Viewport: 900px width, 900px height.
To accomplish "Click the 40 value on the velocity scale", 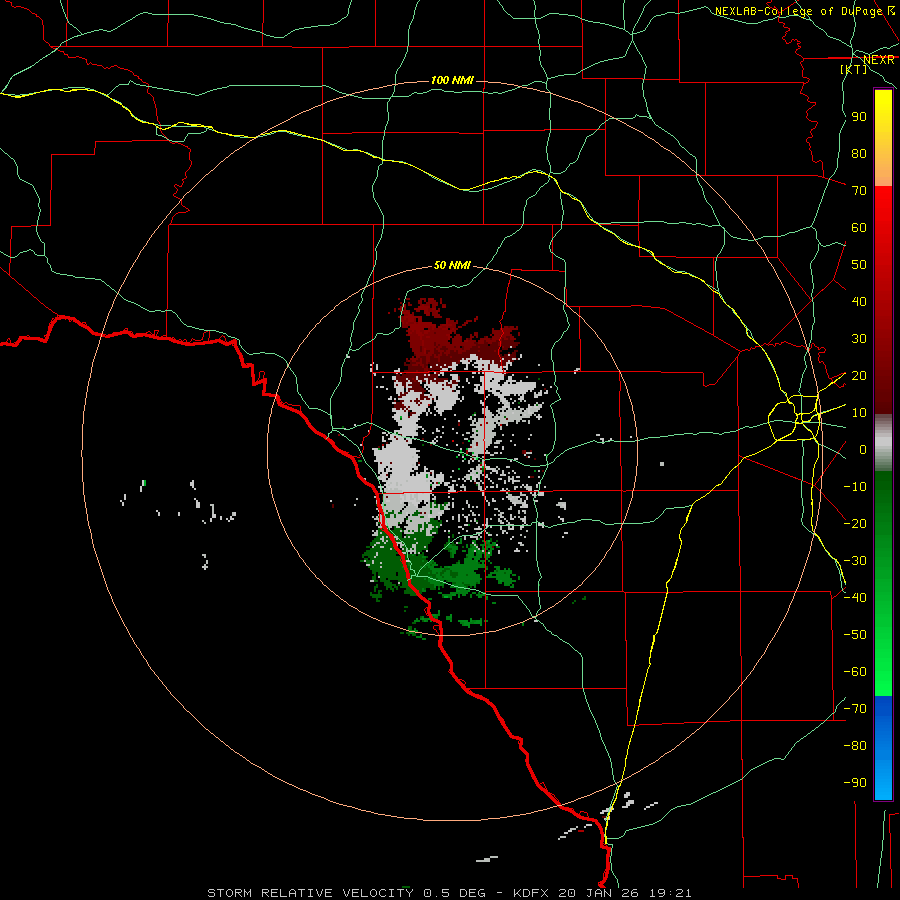I will (859, 301).
